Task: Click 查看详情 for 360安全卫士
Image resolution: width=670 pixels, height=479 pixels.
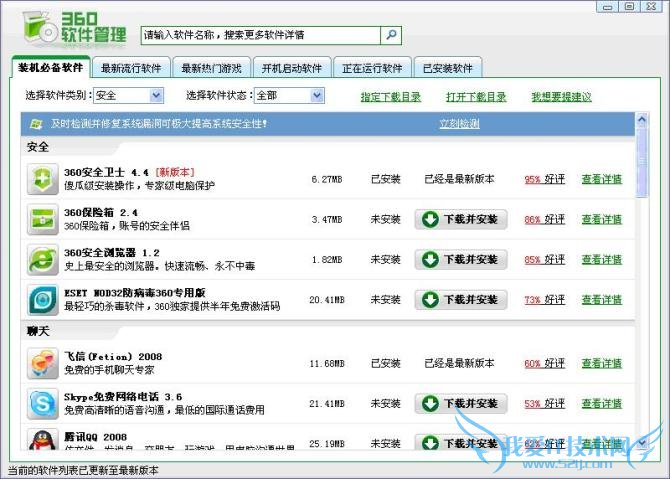Action: coord(602,179)
